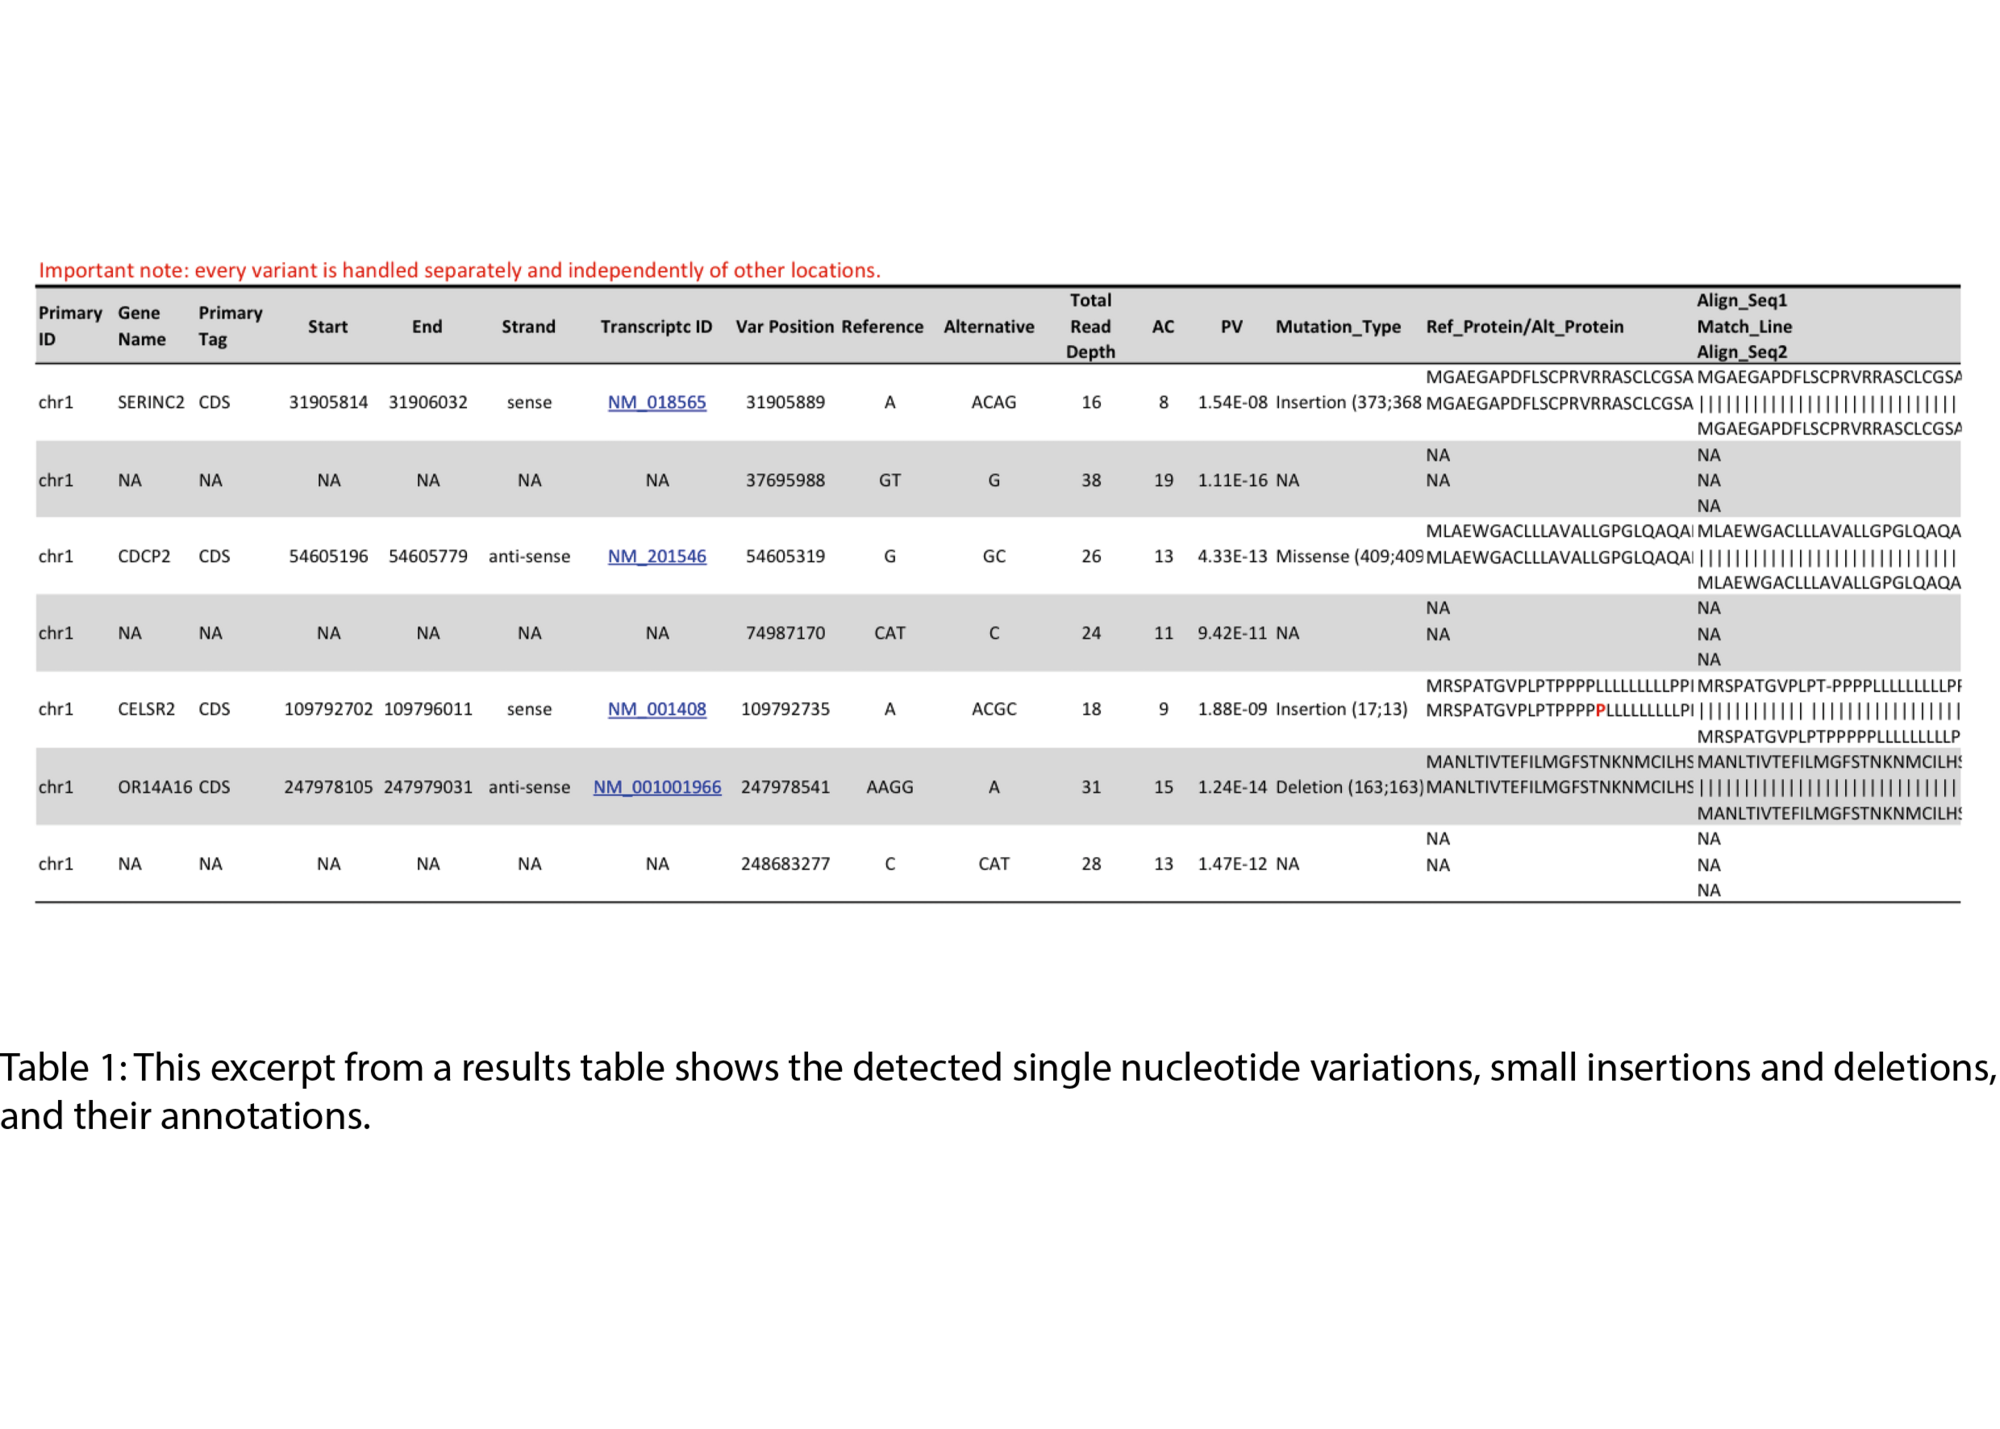
Task: Open the NM_201546 transcript link
Action: [x=656, y=556]
